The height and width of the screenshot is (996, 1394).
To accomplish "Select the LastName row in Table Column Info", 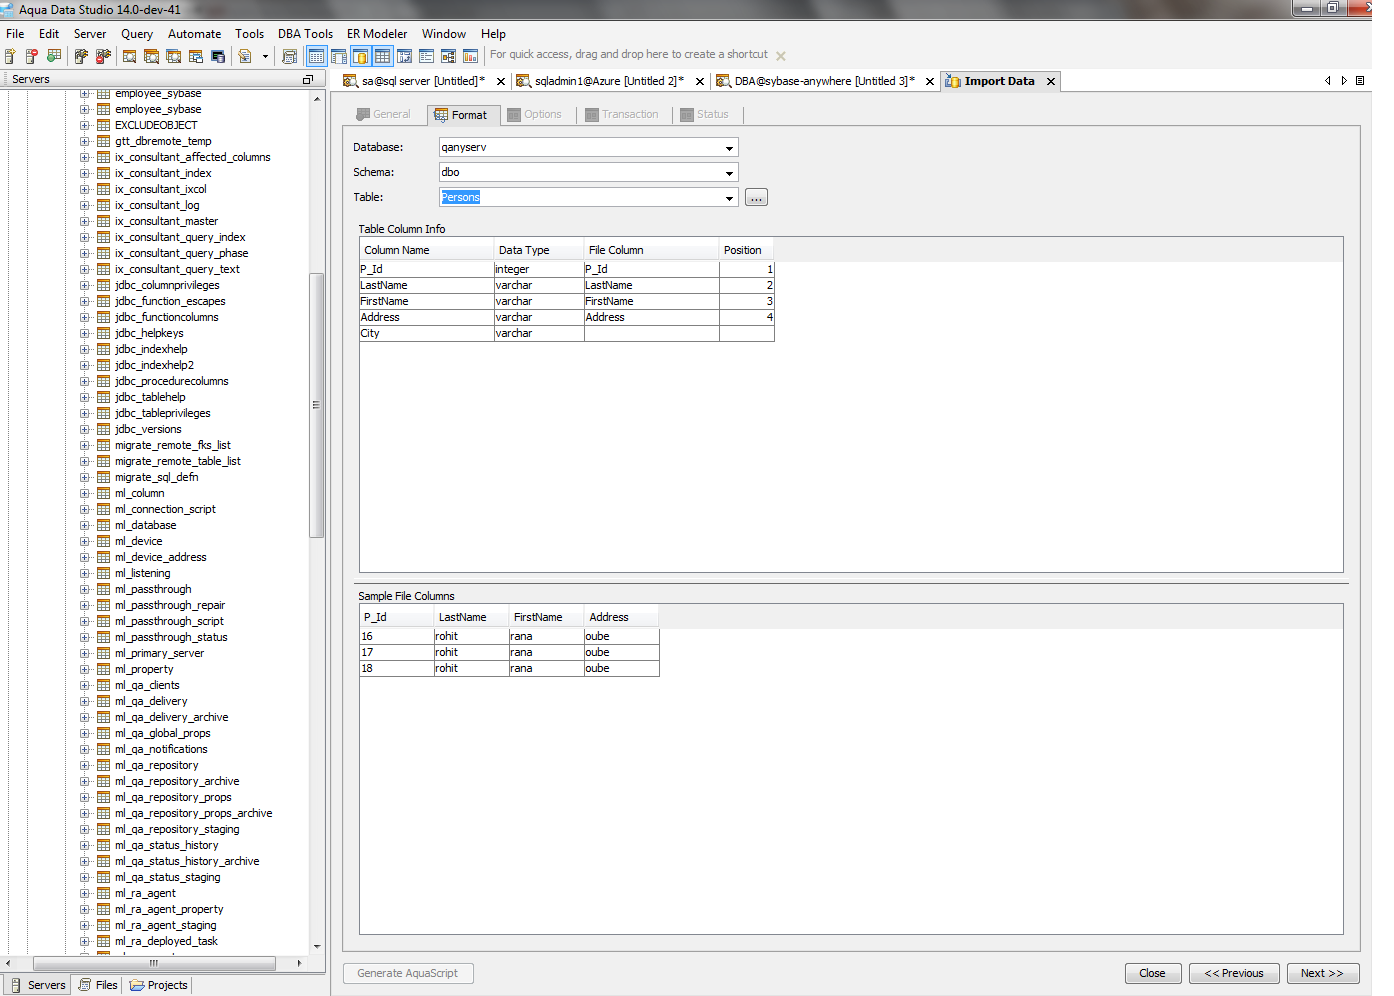I will click(566, 285).
